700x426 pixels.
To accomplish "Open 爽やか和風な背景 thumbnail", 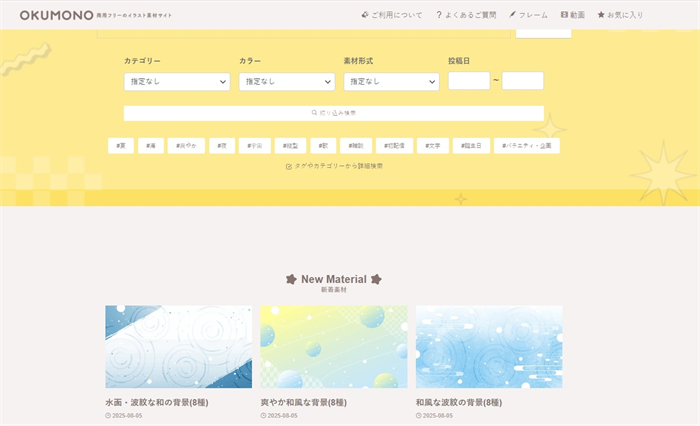I will [x=334, y=346].
